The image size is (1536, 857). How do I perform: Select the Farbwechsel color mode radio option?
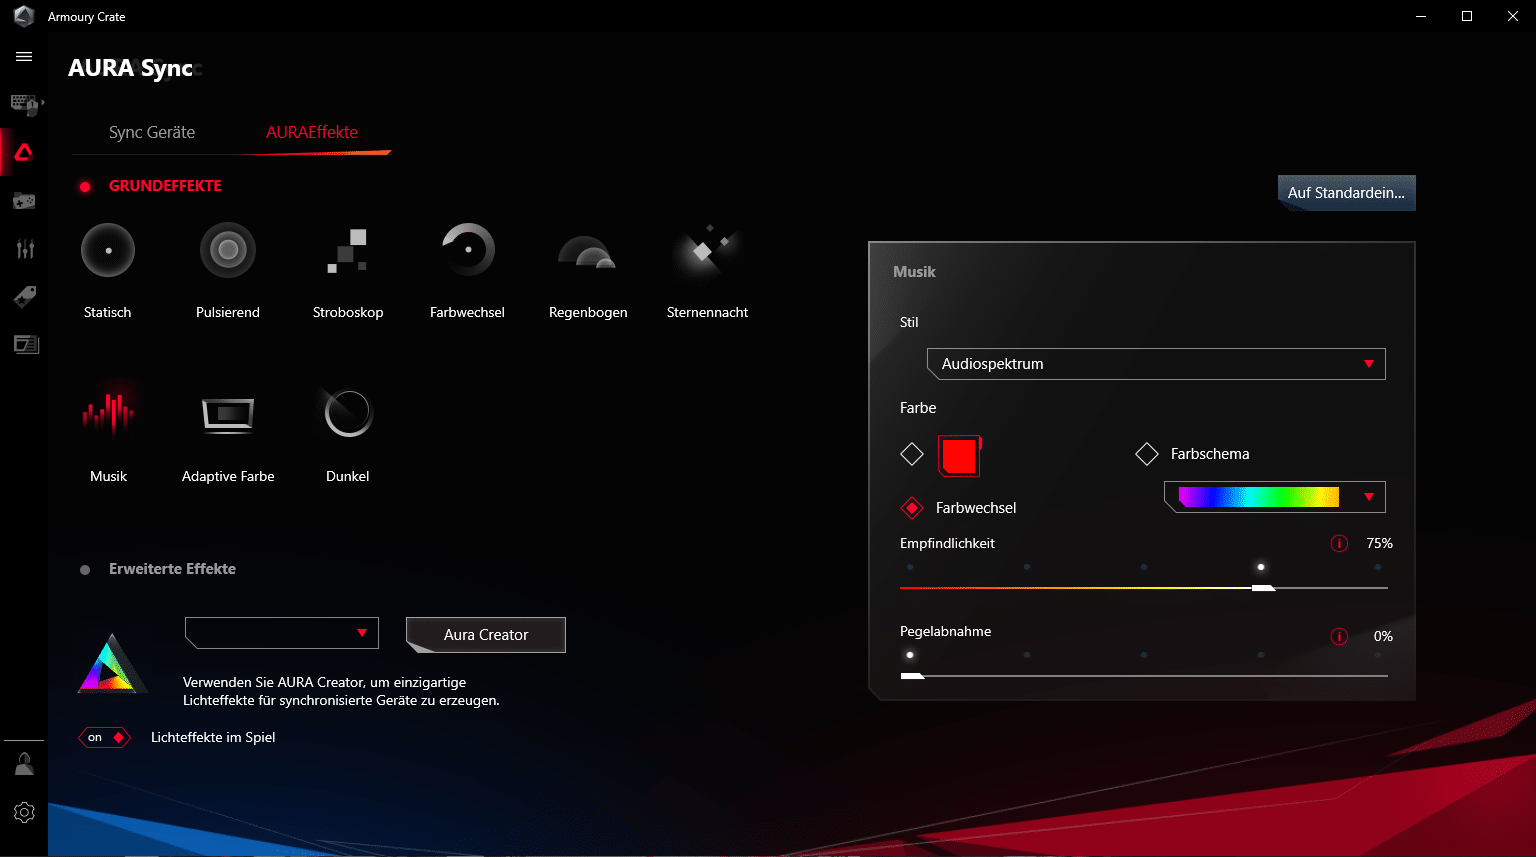(912, 508)
